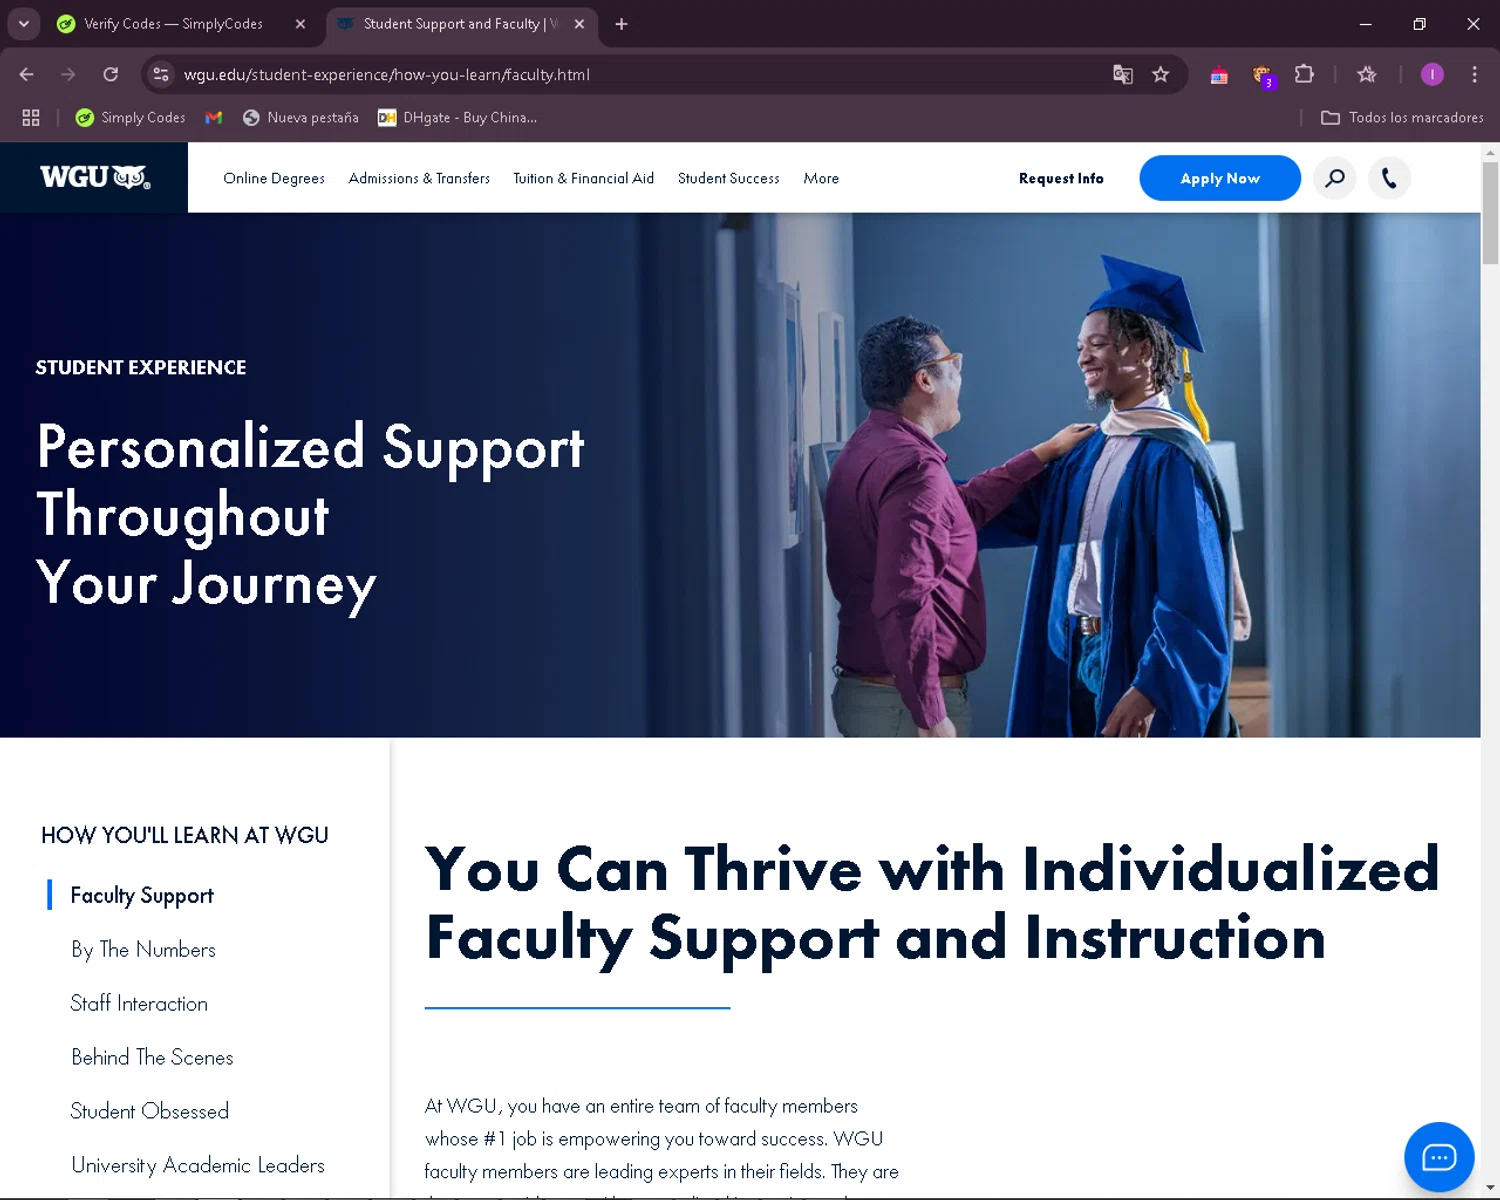1500x1200 pixels.
Task: Click the WGU owl logo
Action: (x=95, y=177)
